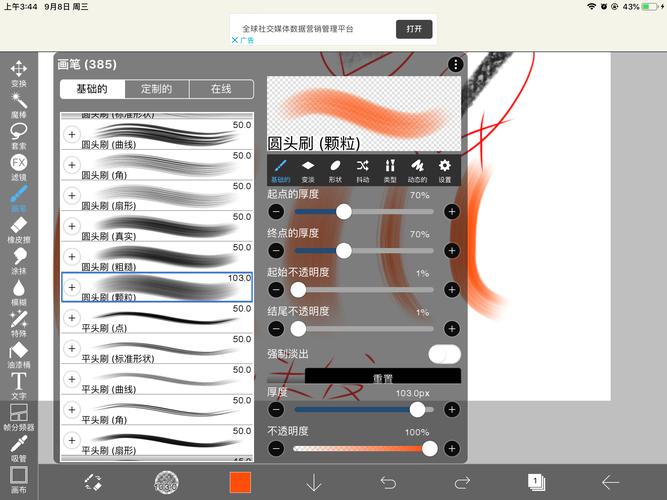Switch to the 在线 brush tab

pos(221,89)
